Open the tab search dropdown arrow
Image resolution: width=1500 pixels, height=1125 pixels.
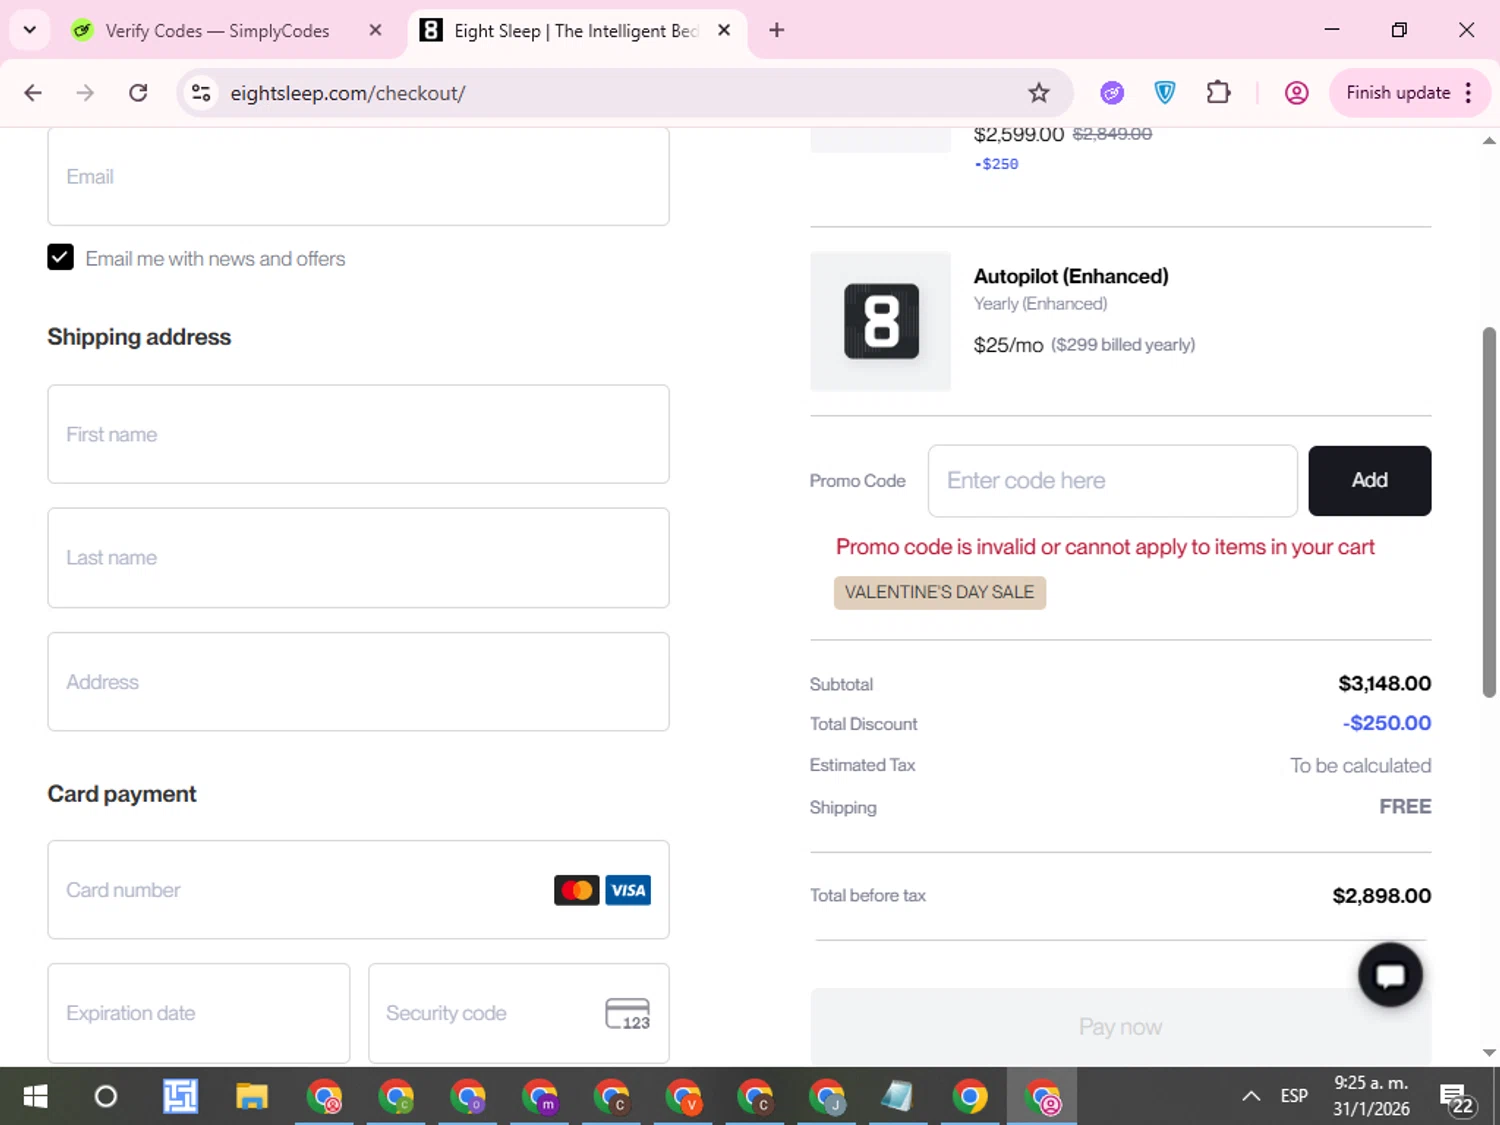(30, 30)
